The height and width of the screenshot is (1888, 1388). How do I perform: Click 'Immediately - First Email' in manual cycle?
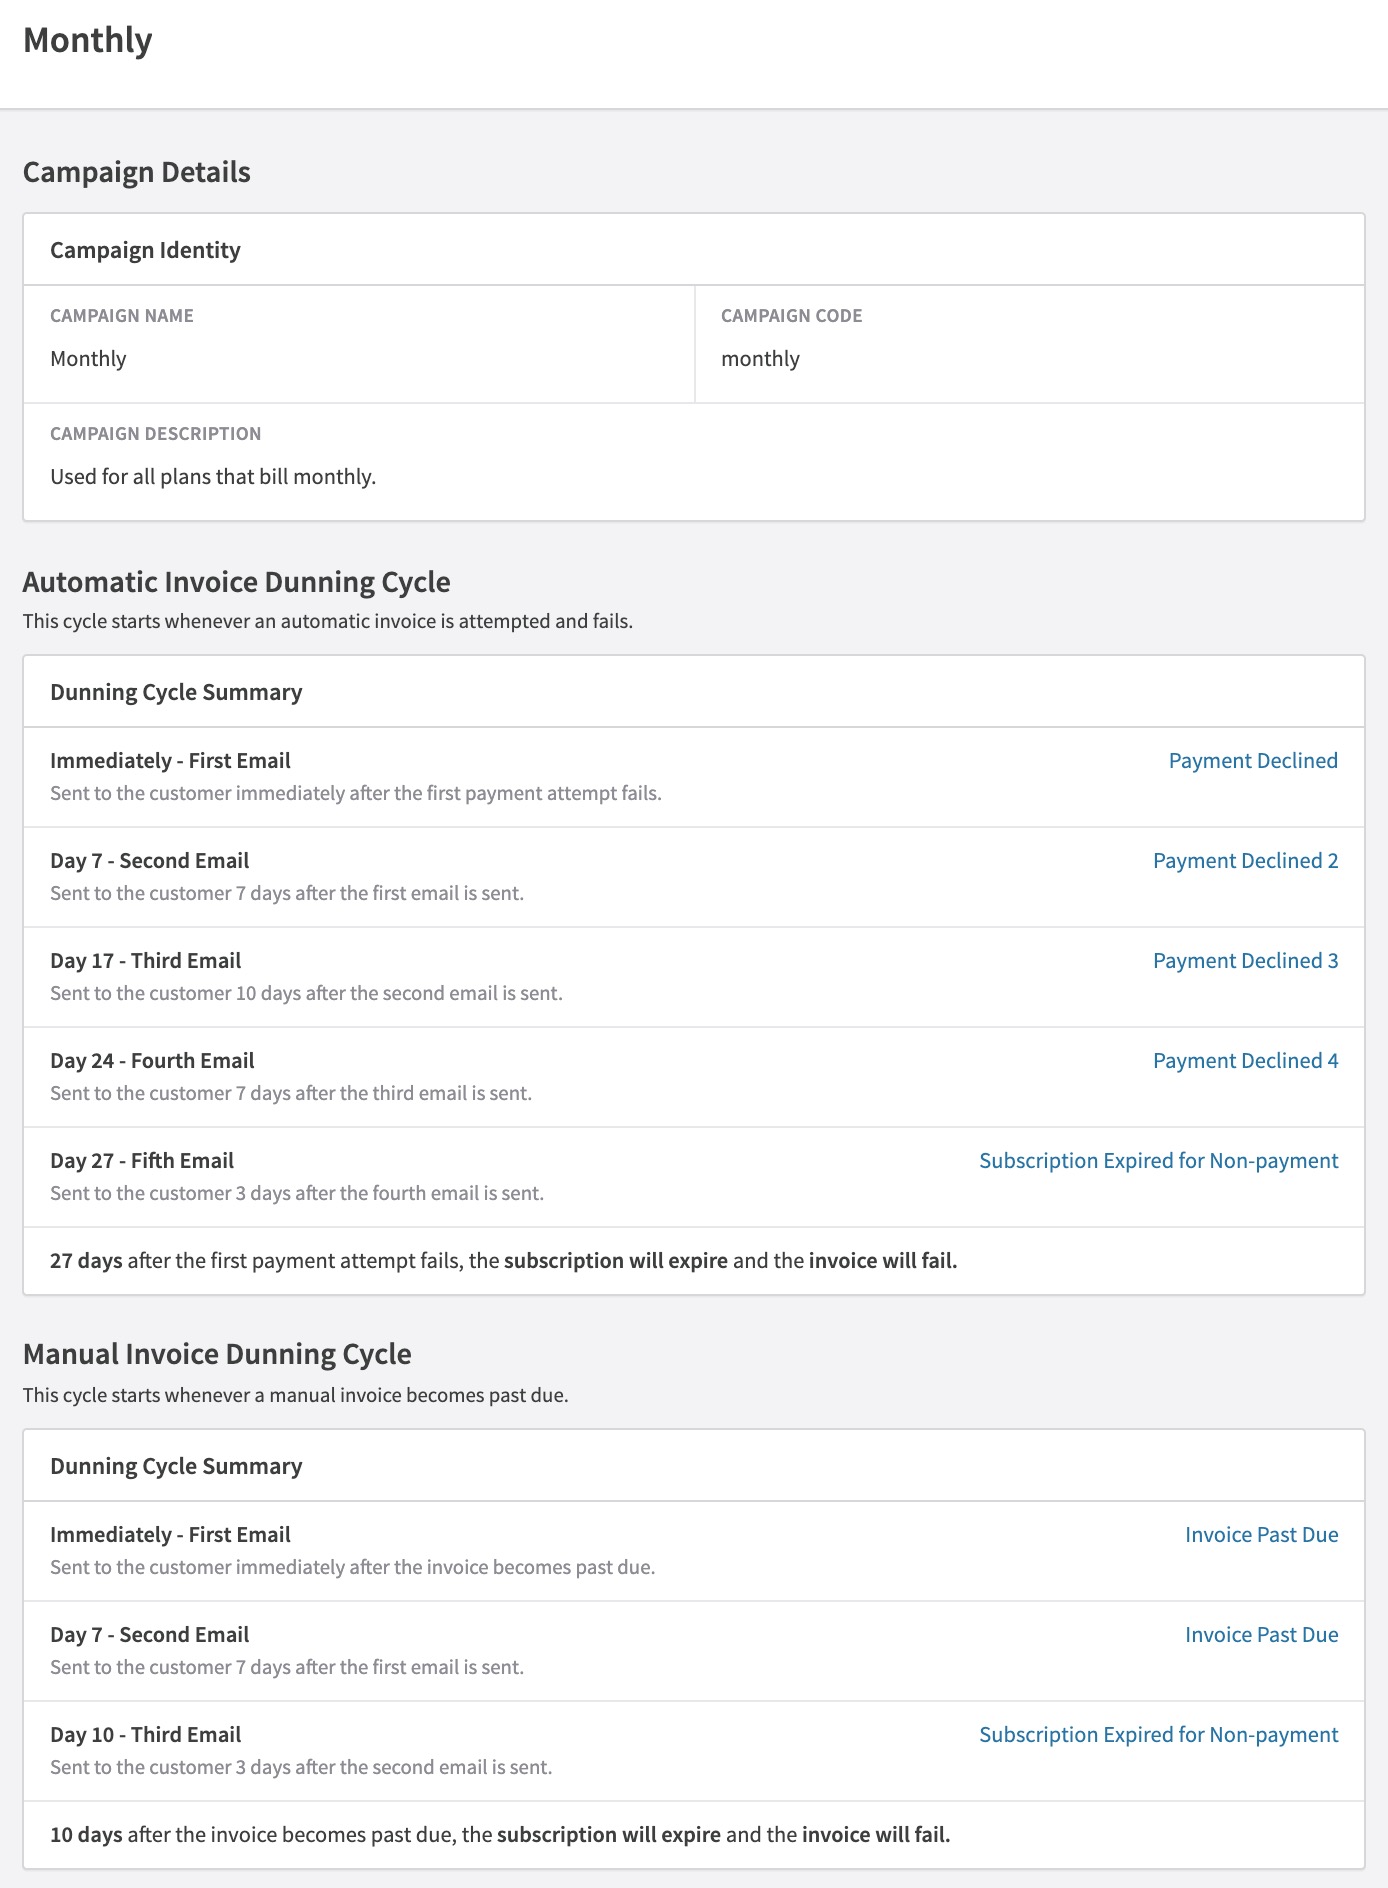click(x=170, y=1535)
